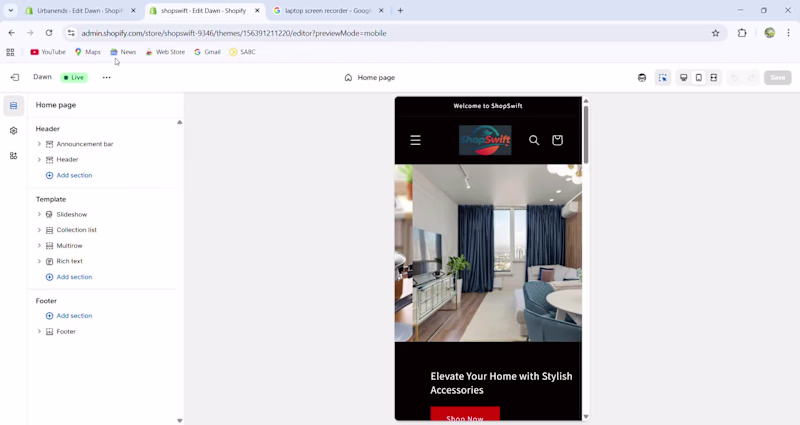Click the search icon in store preview
Image resolution: width=800 pixels, height=425 pixels.
click(x=534, y=140)
